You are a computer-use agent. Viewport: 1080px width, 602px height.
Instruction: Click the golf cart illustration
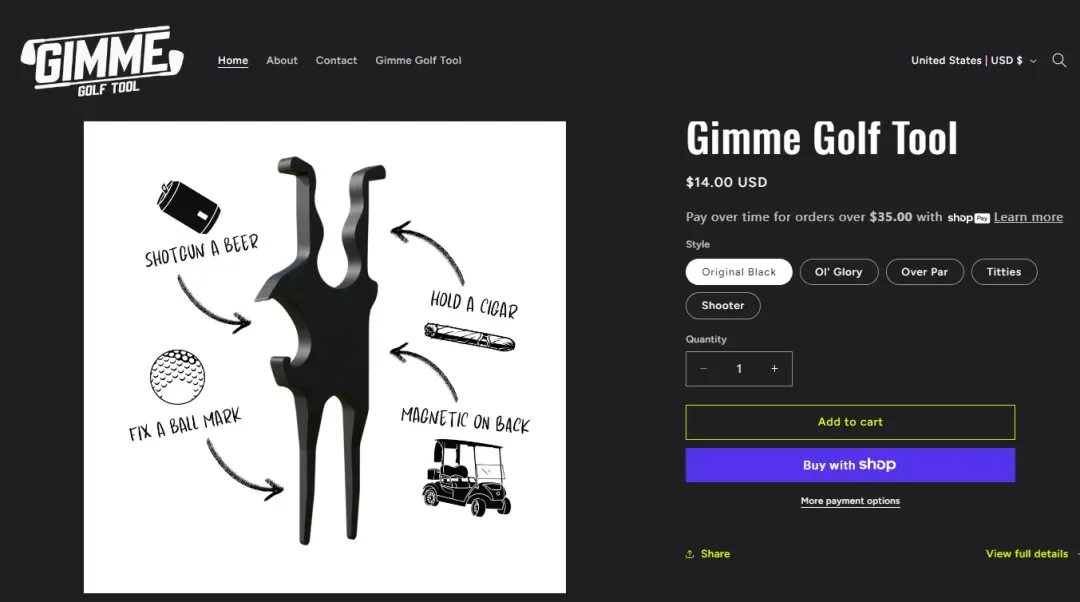tap(467, 477)
